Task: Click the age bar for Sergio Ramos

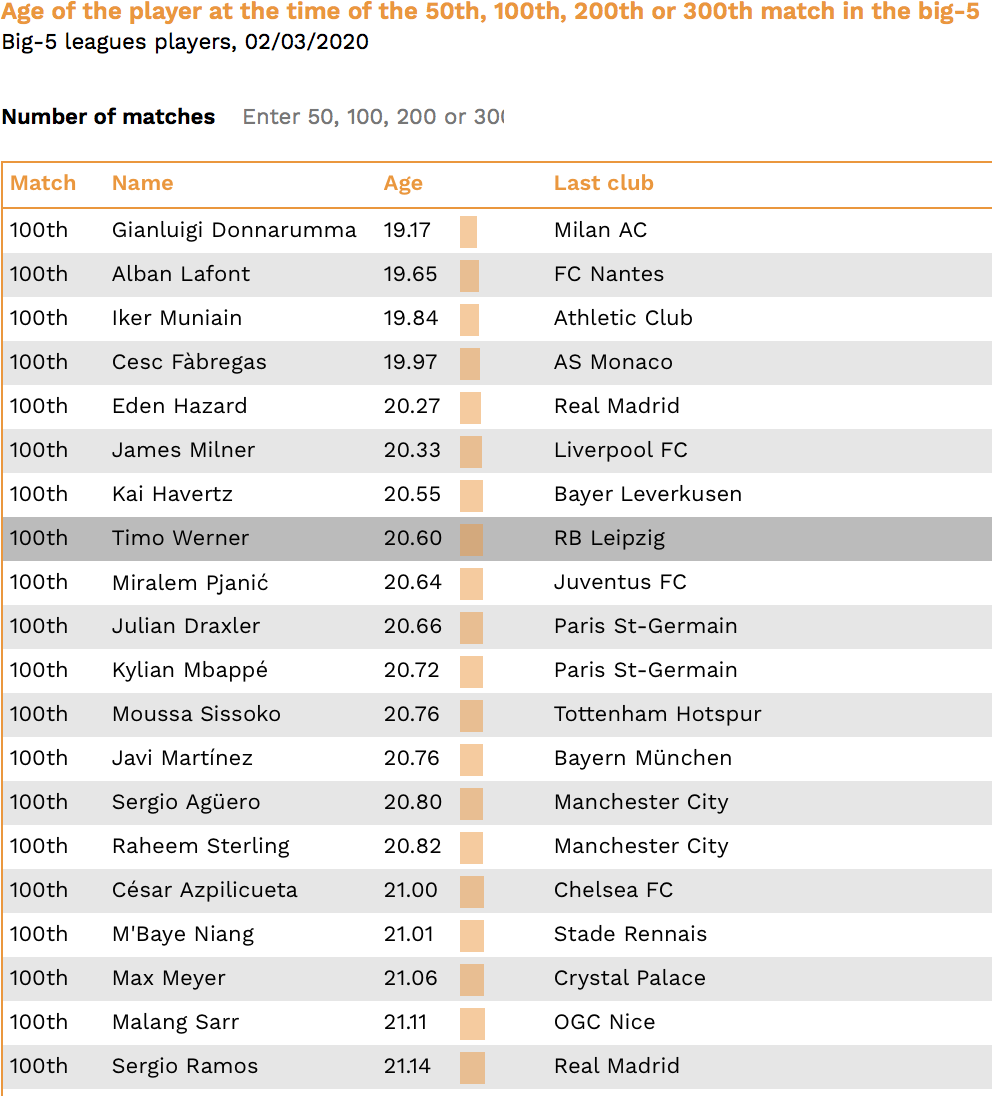Action: tap(473, 1067)
